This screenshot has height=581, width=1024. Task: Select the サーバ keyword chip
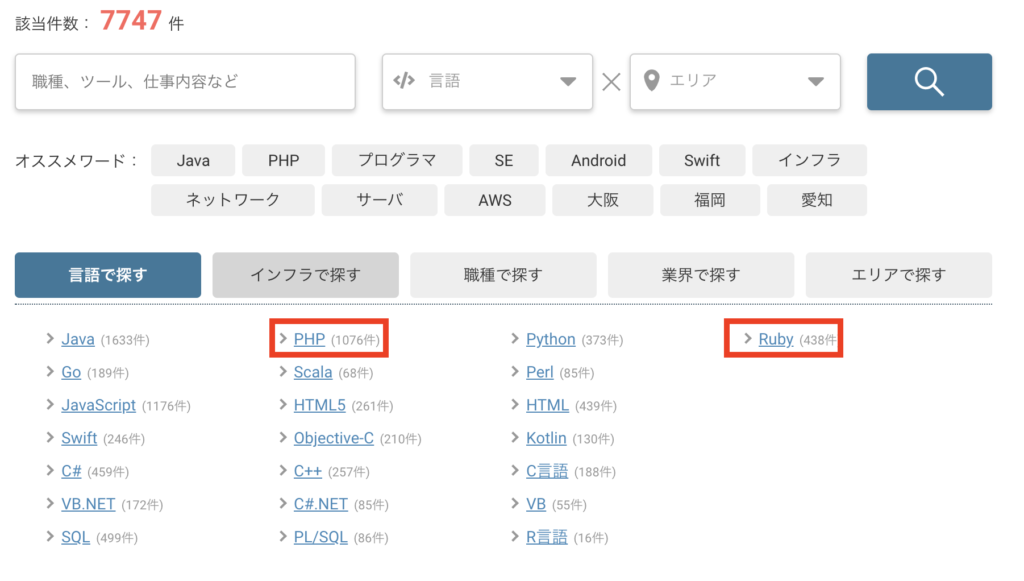379,200
